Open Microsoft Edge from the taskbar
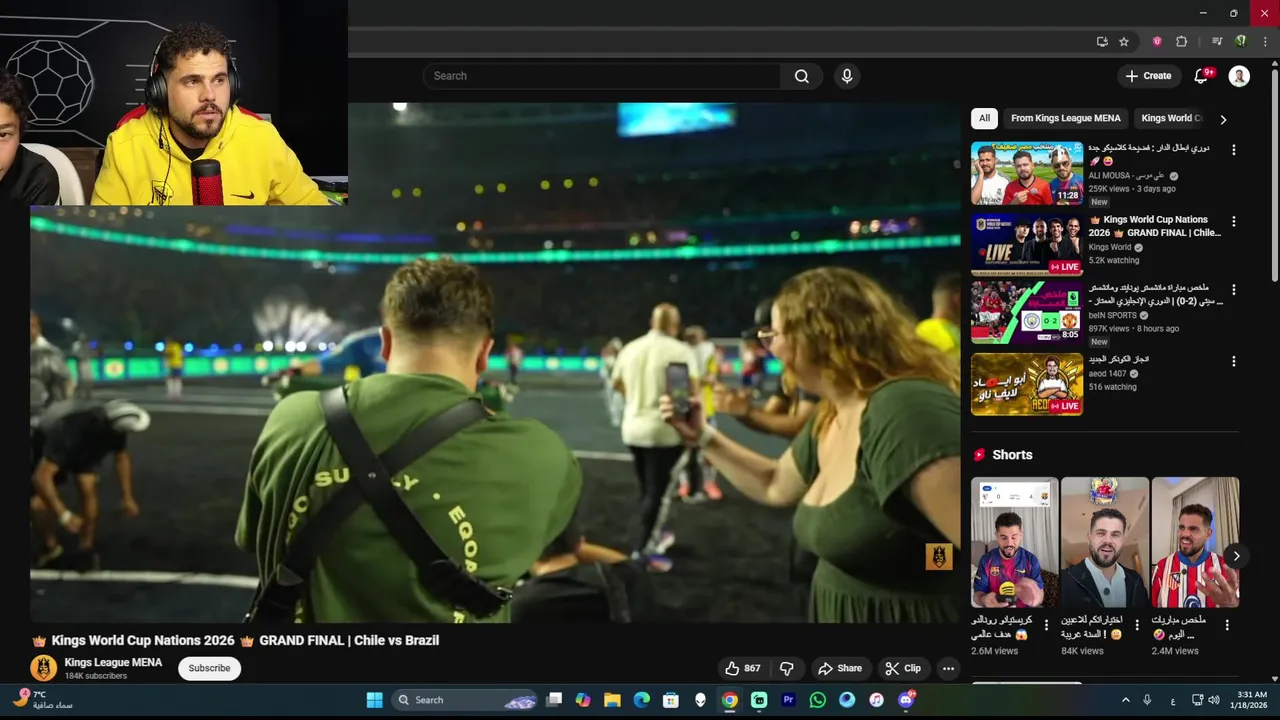 click(x=641, y=700)
